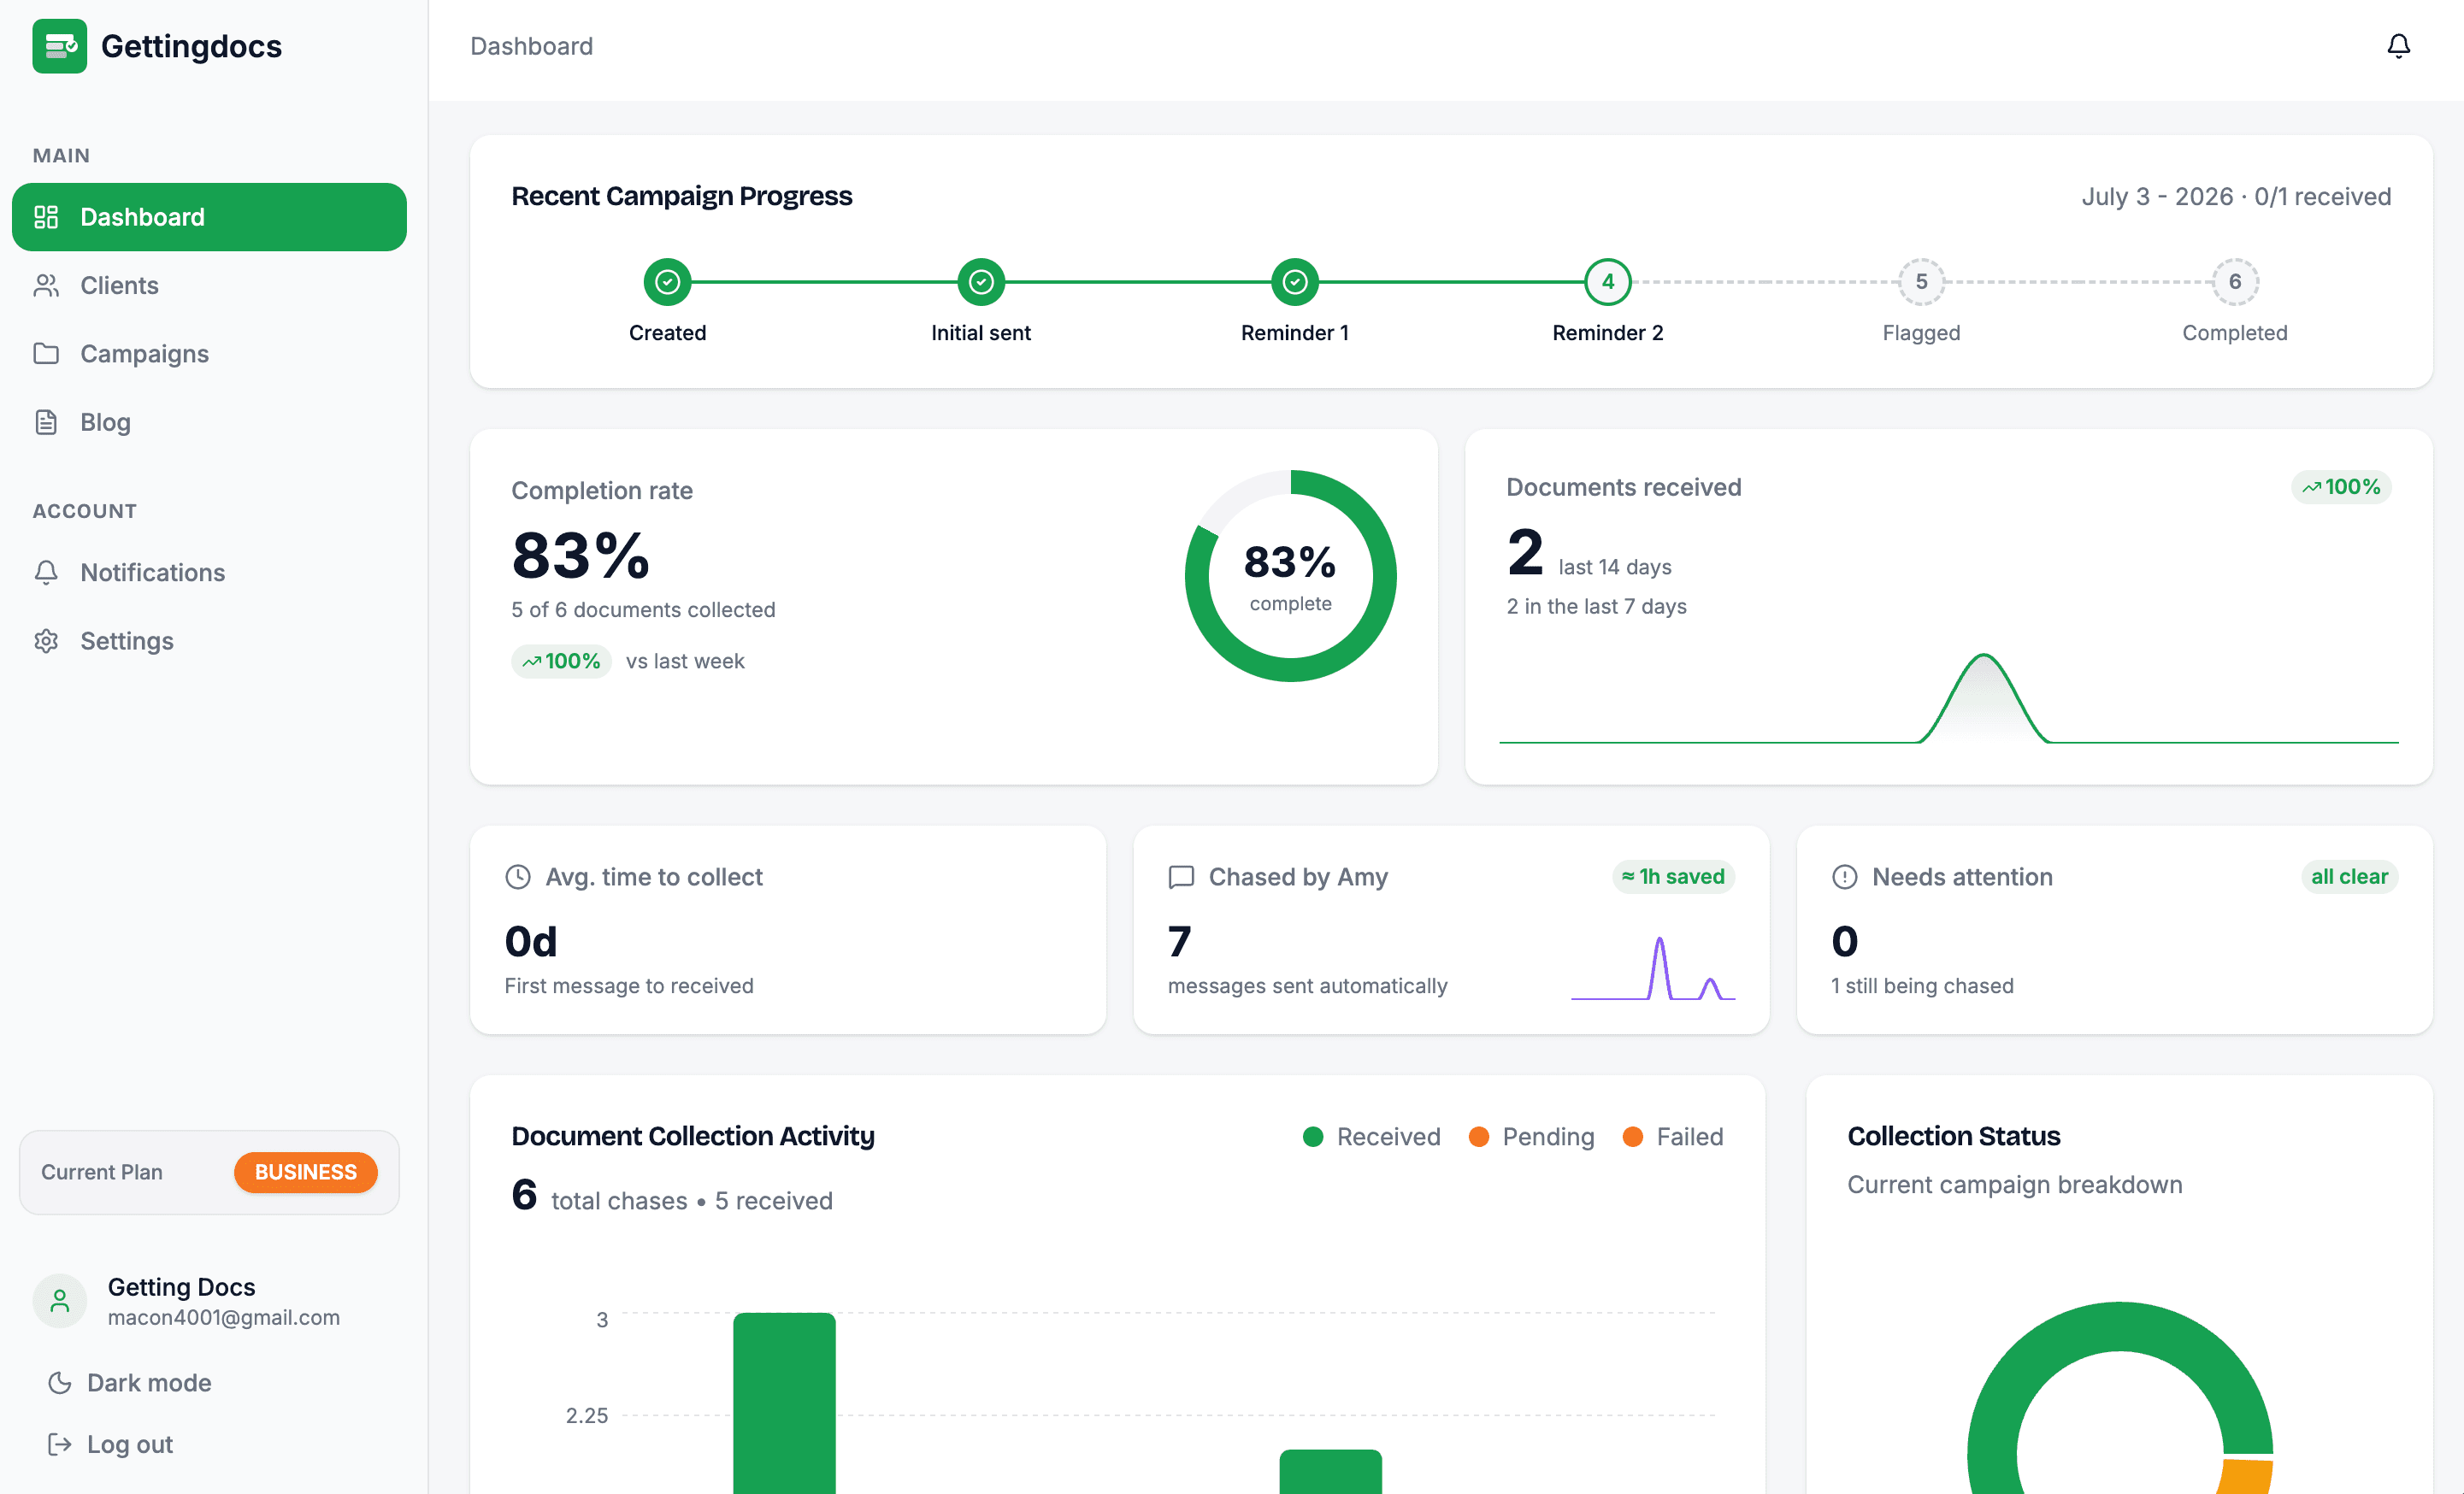Click the Chased by Amy purple sparkline
Image resolution: width=2464 pixels, height=1494 pixels.
[1652, 968]
